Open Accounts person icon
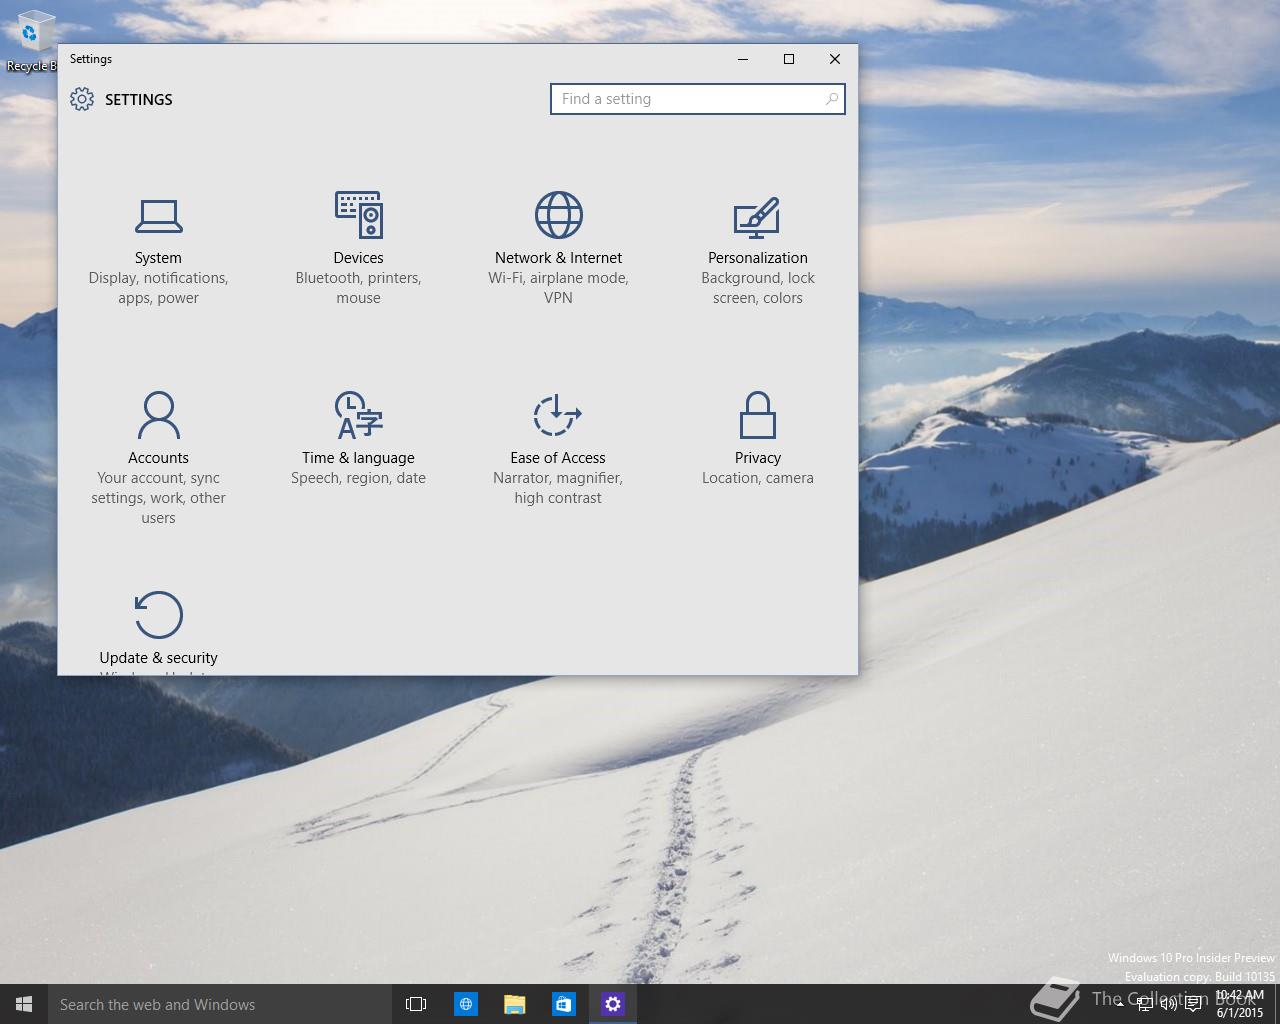1280x1024 pixels. click(158, 415)
